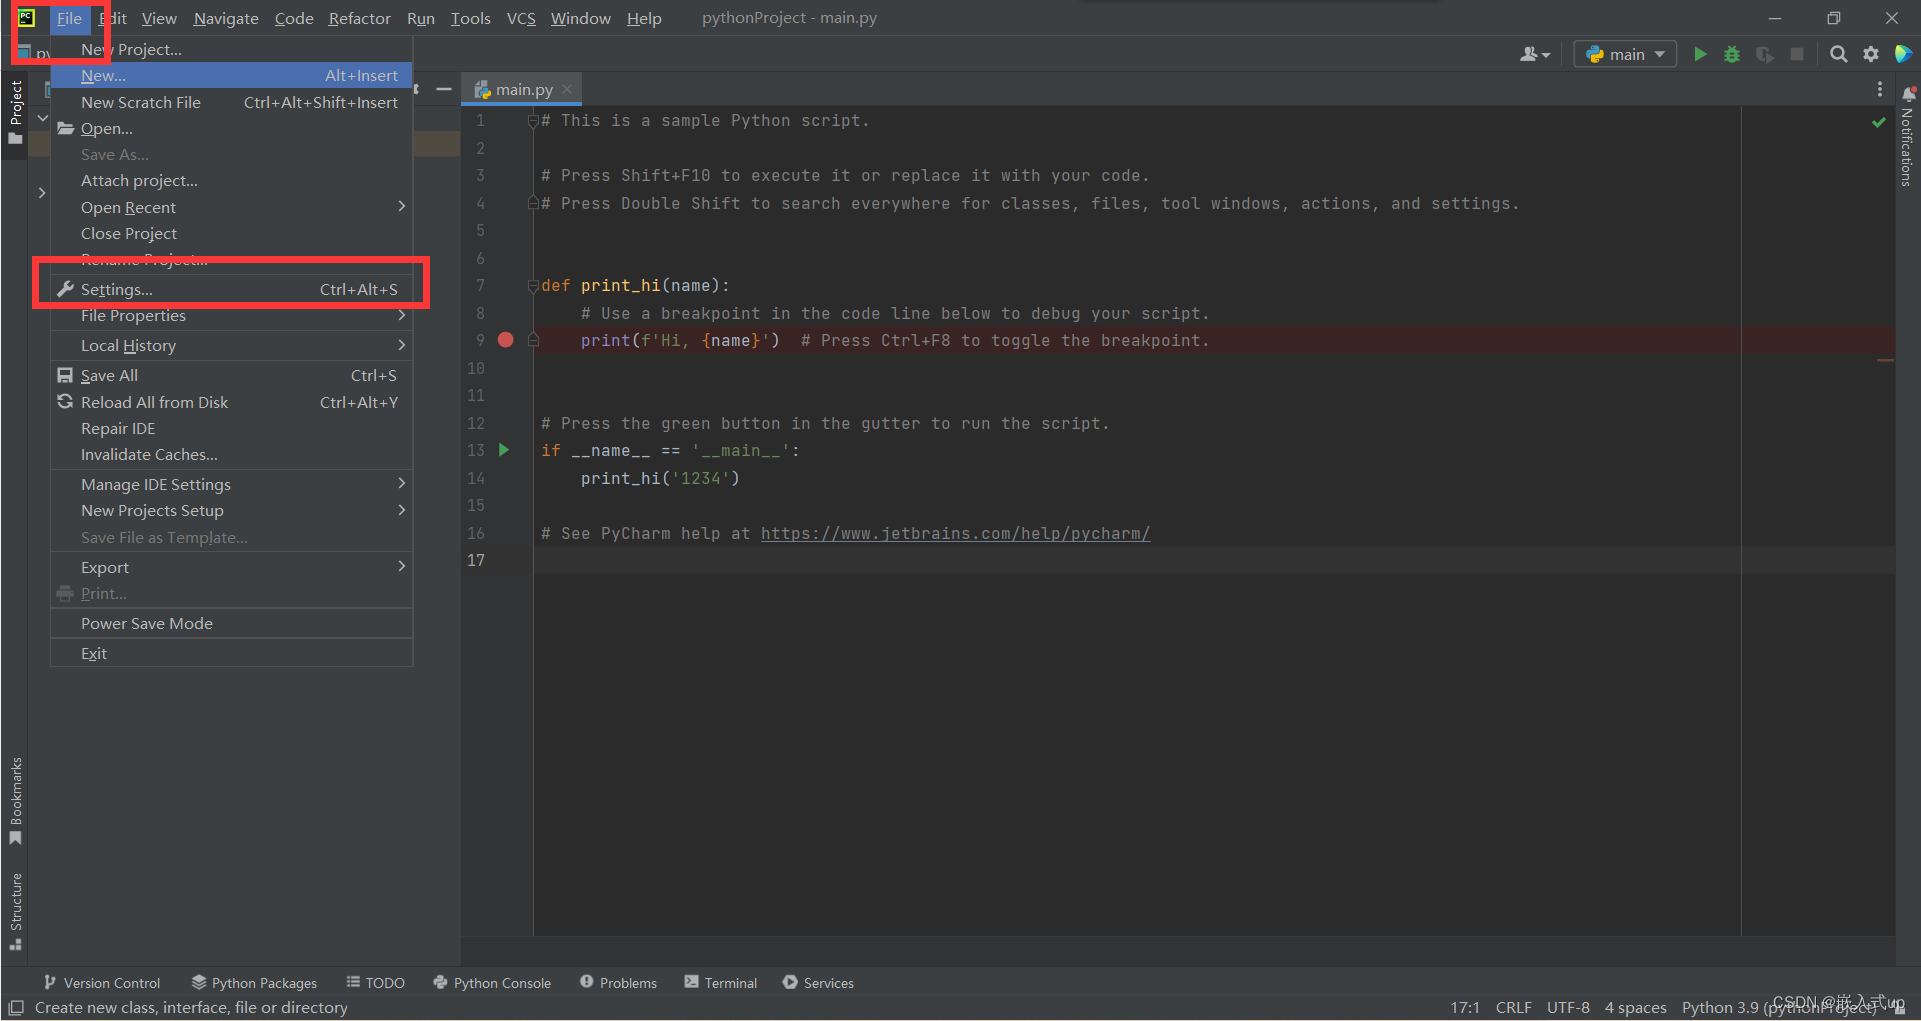The image size is (1921, 1021).
Task: Select New... from the File menu
Action: point(232,75)
